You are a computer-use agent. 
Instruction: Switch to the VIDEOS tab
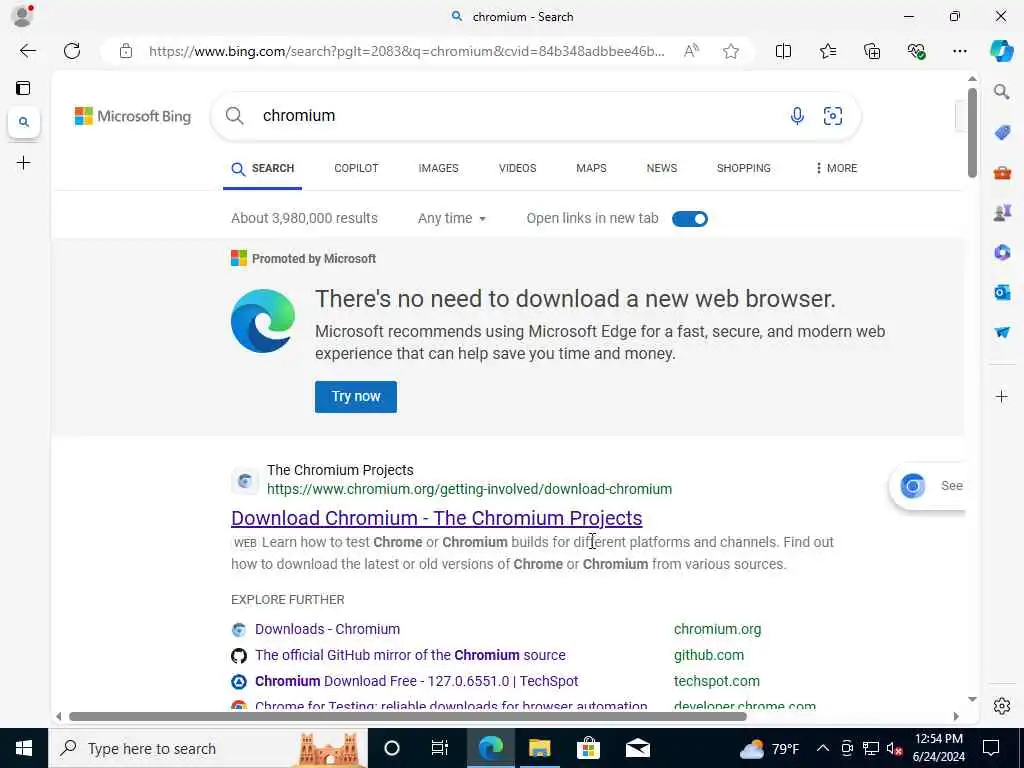coord(517,168)
